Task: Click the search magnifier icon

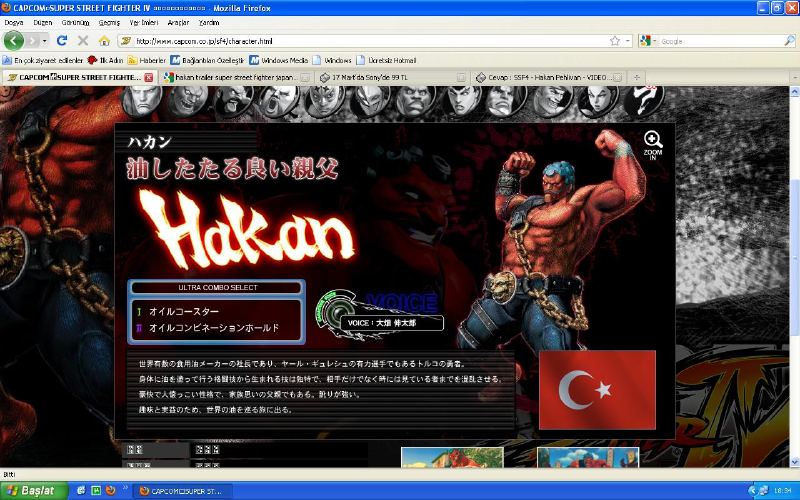Action: point(789,41)
